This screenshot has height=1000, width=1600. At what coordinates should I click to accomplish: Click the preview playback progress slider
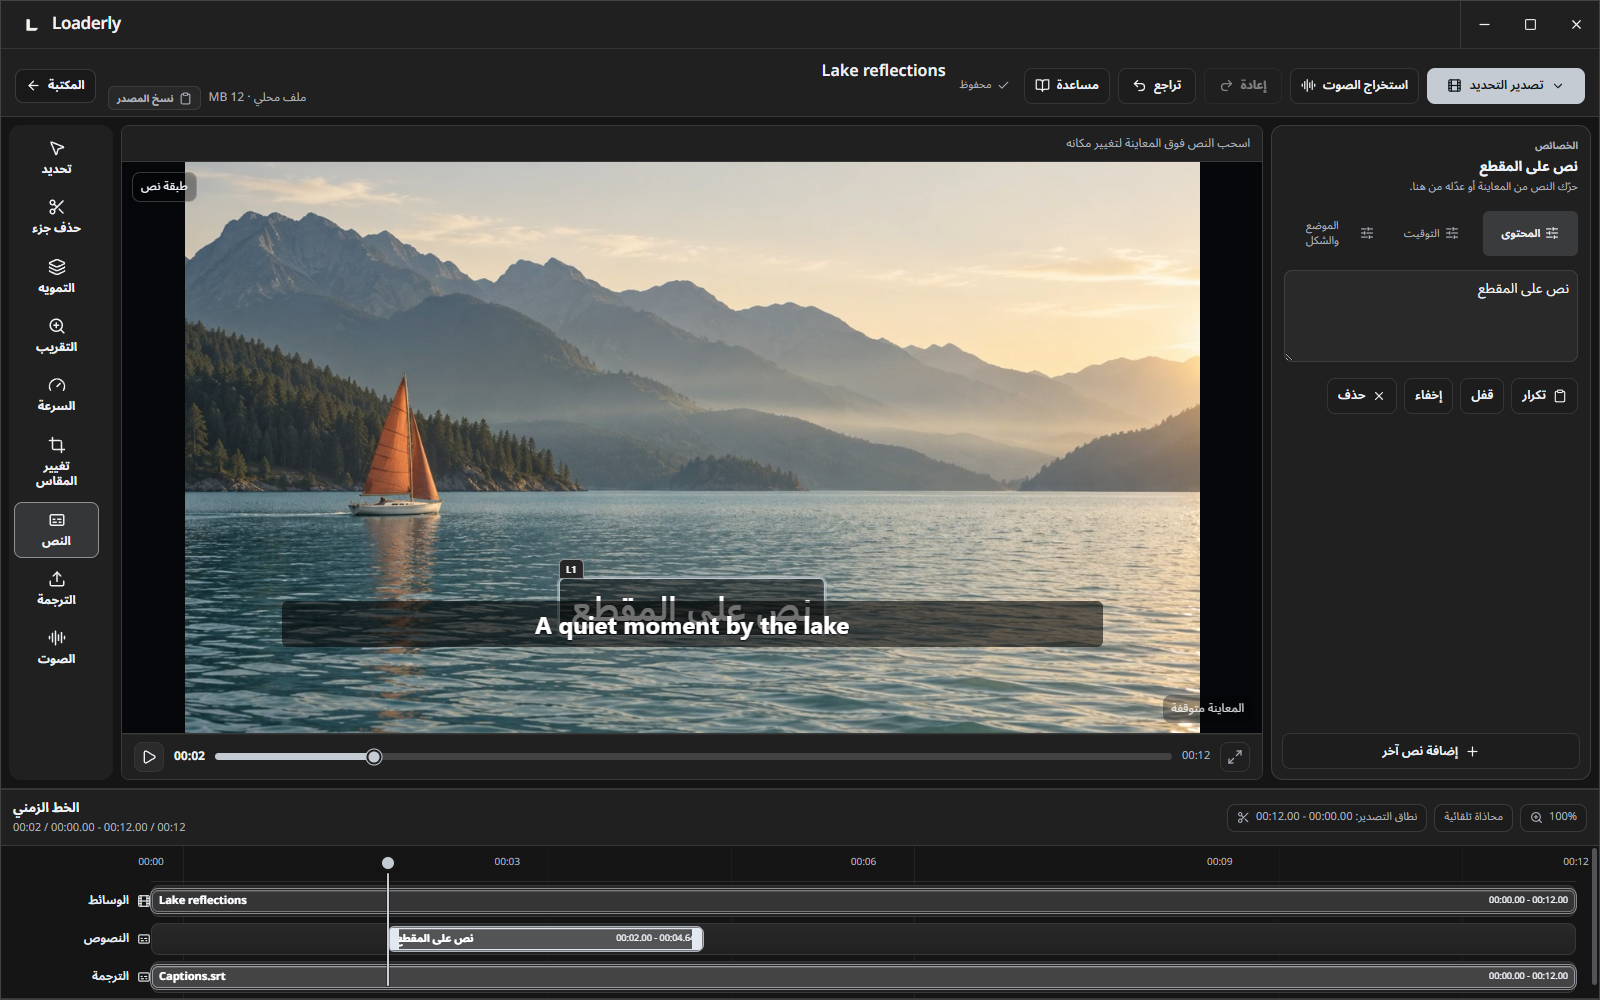point(693,757)
